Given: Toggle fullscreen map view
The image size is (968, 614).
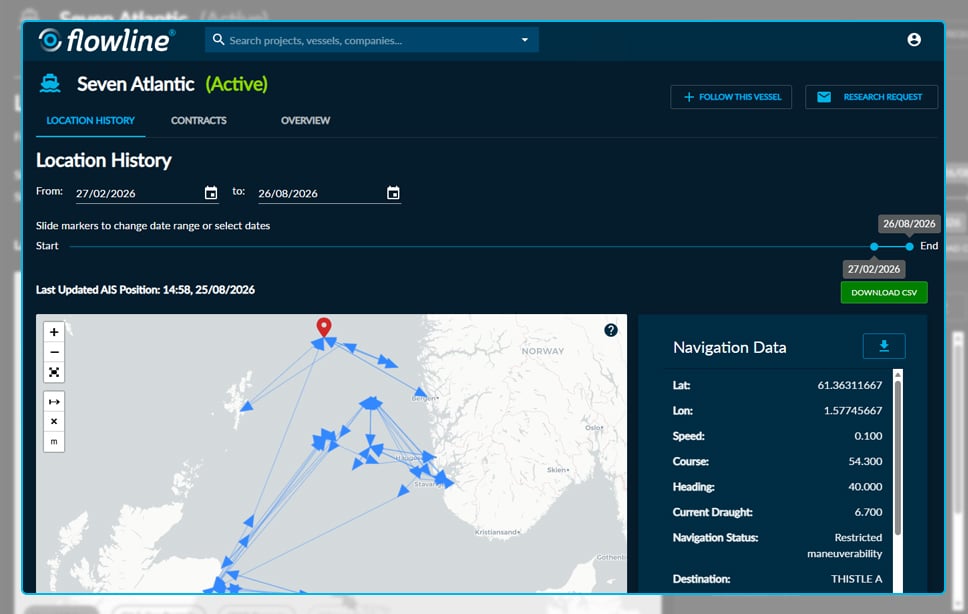Looking at the screenshot, I should (54, 372).
